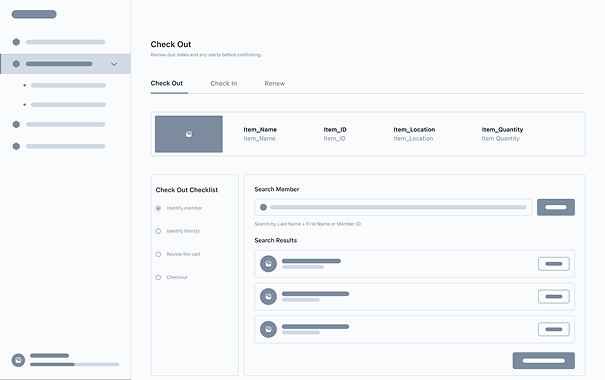Click the Item_Quantity heading

coord(502,130)
